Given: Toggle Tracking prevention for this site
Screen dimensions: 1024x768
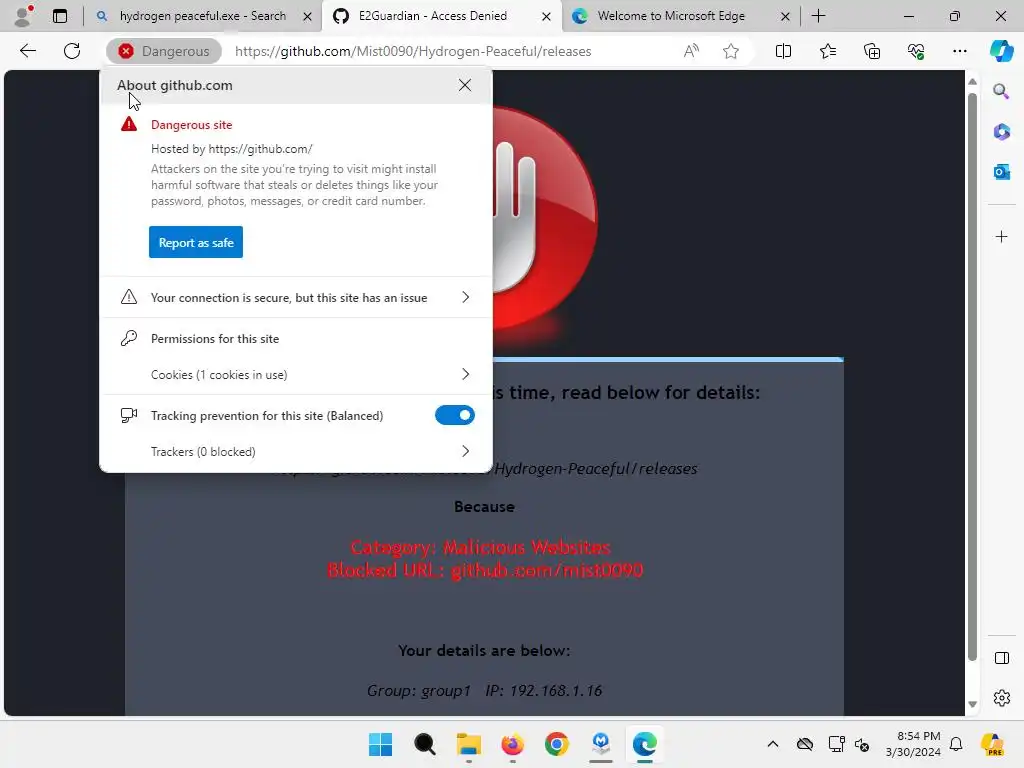Looking at the screenshot, I should coord(455,415).
